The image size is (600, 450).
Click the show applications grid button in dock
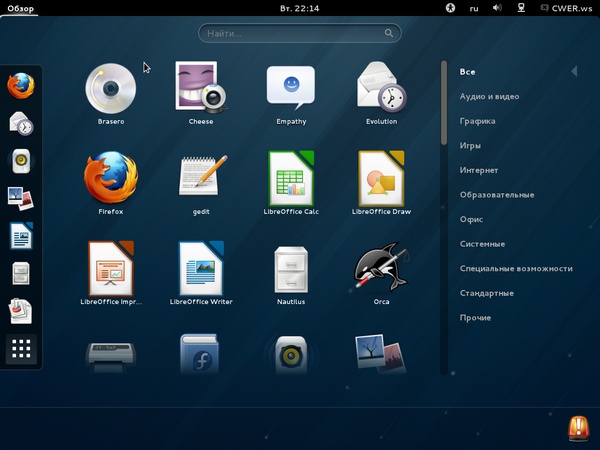click(22, 349)
